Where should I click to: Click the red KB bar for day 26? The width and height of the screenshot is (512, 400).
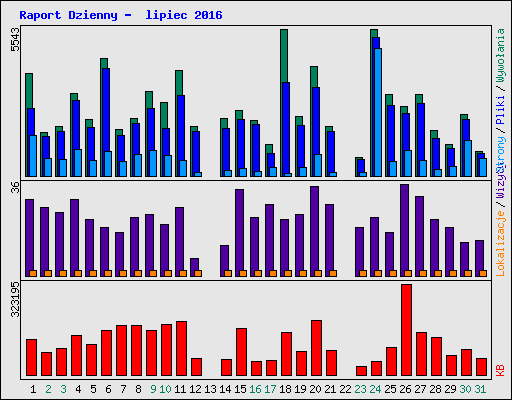point(406,330)
